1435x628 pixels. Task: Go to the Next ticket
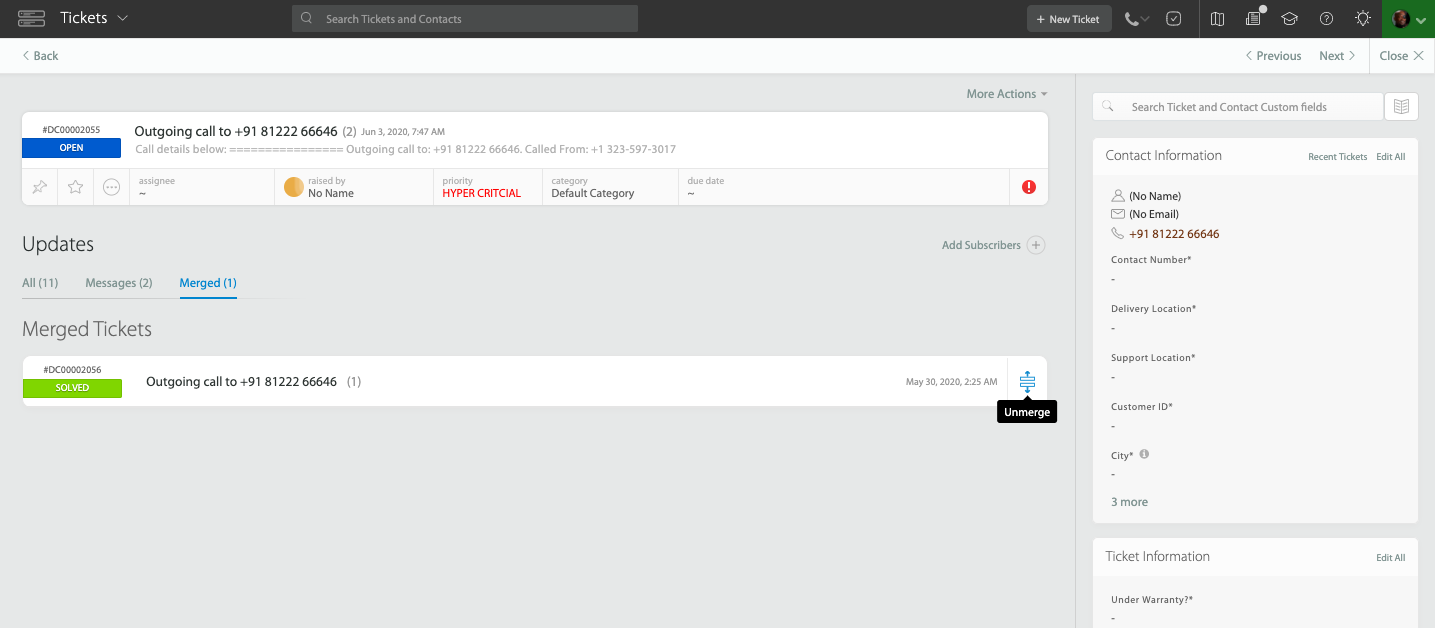(x=1337, y=56)
